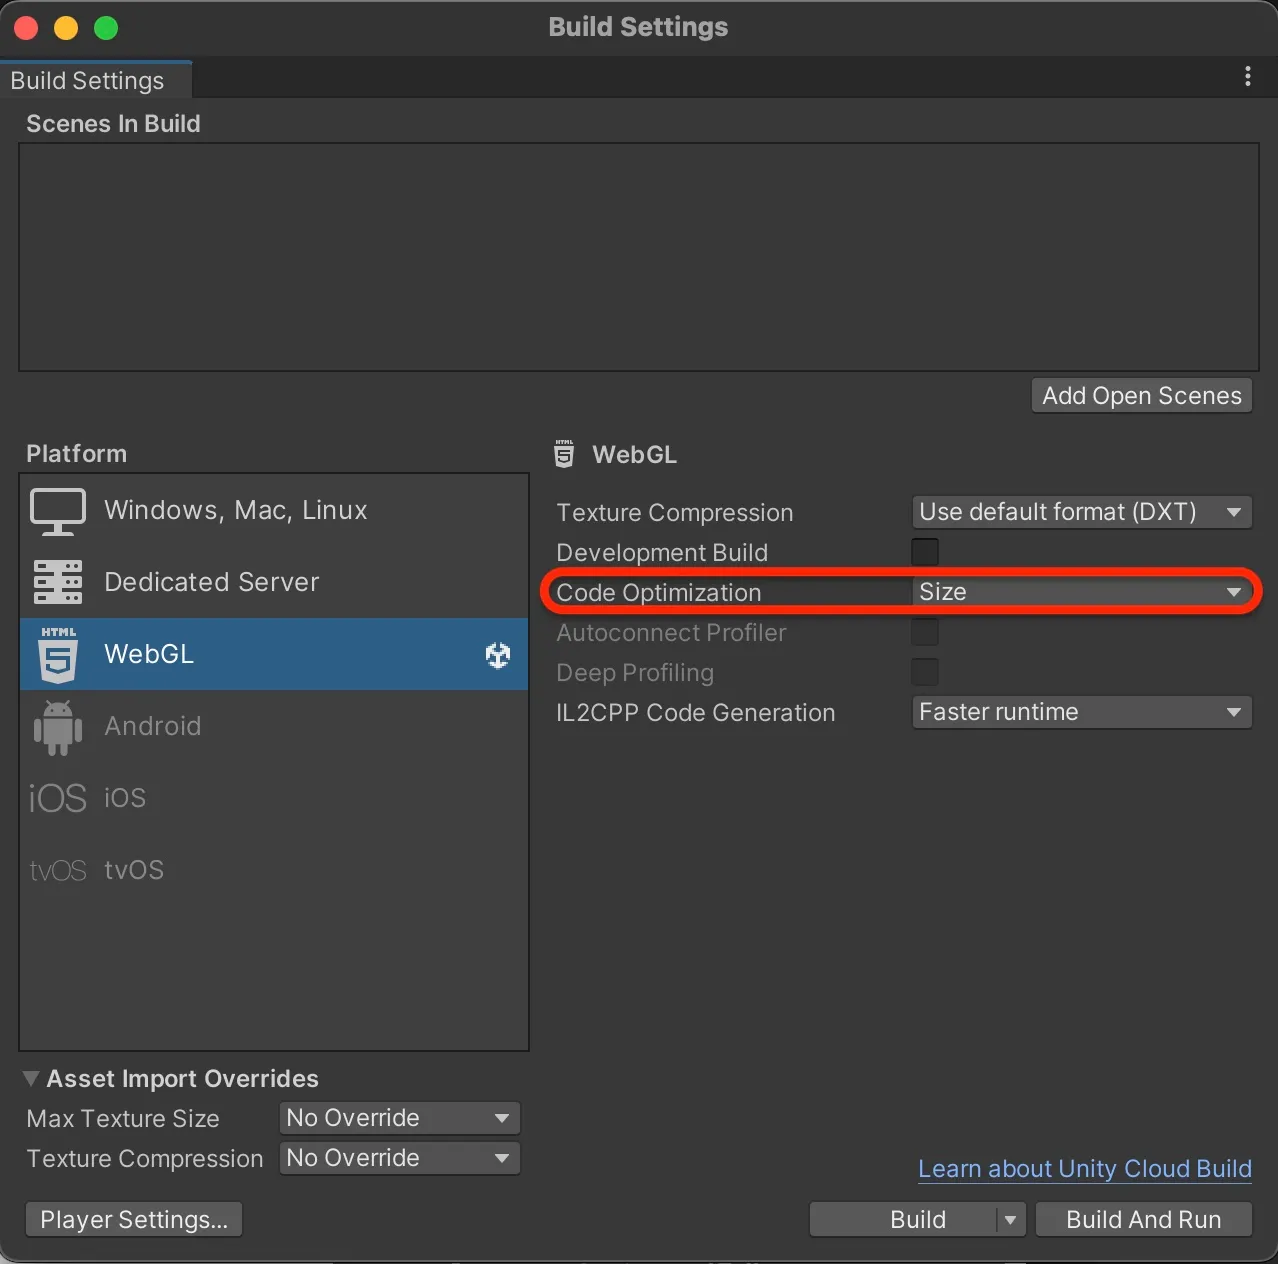This screenshot has width=1278, height=1264.
Task: Close the Build Settings window
Action: click(27, 28)
